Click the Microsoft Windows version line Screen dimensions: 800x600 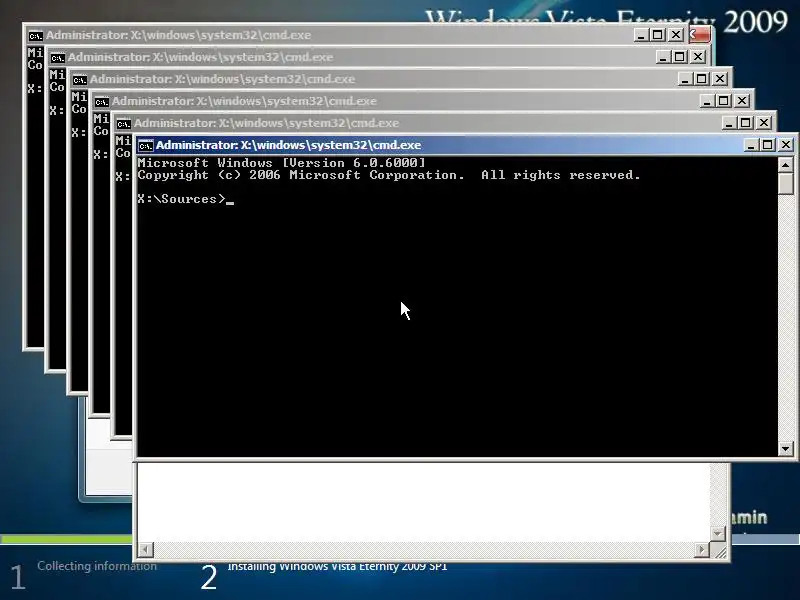tap(281, 163)
